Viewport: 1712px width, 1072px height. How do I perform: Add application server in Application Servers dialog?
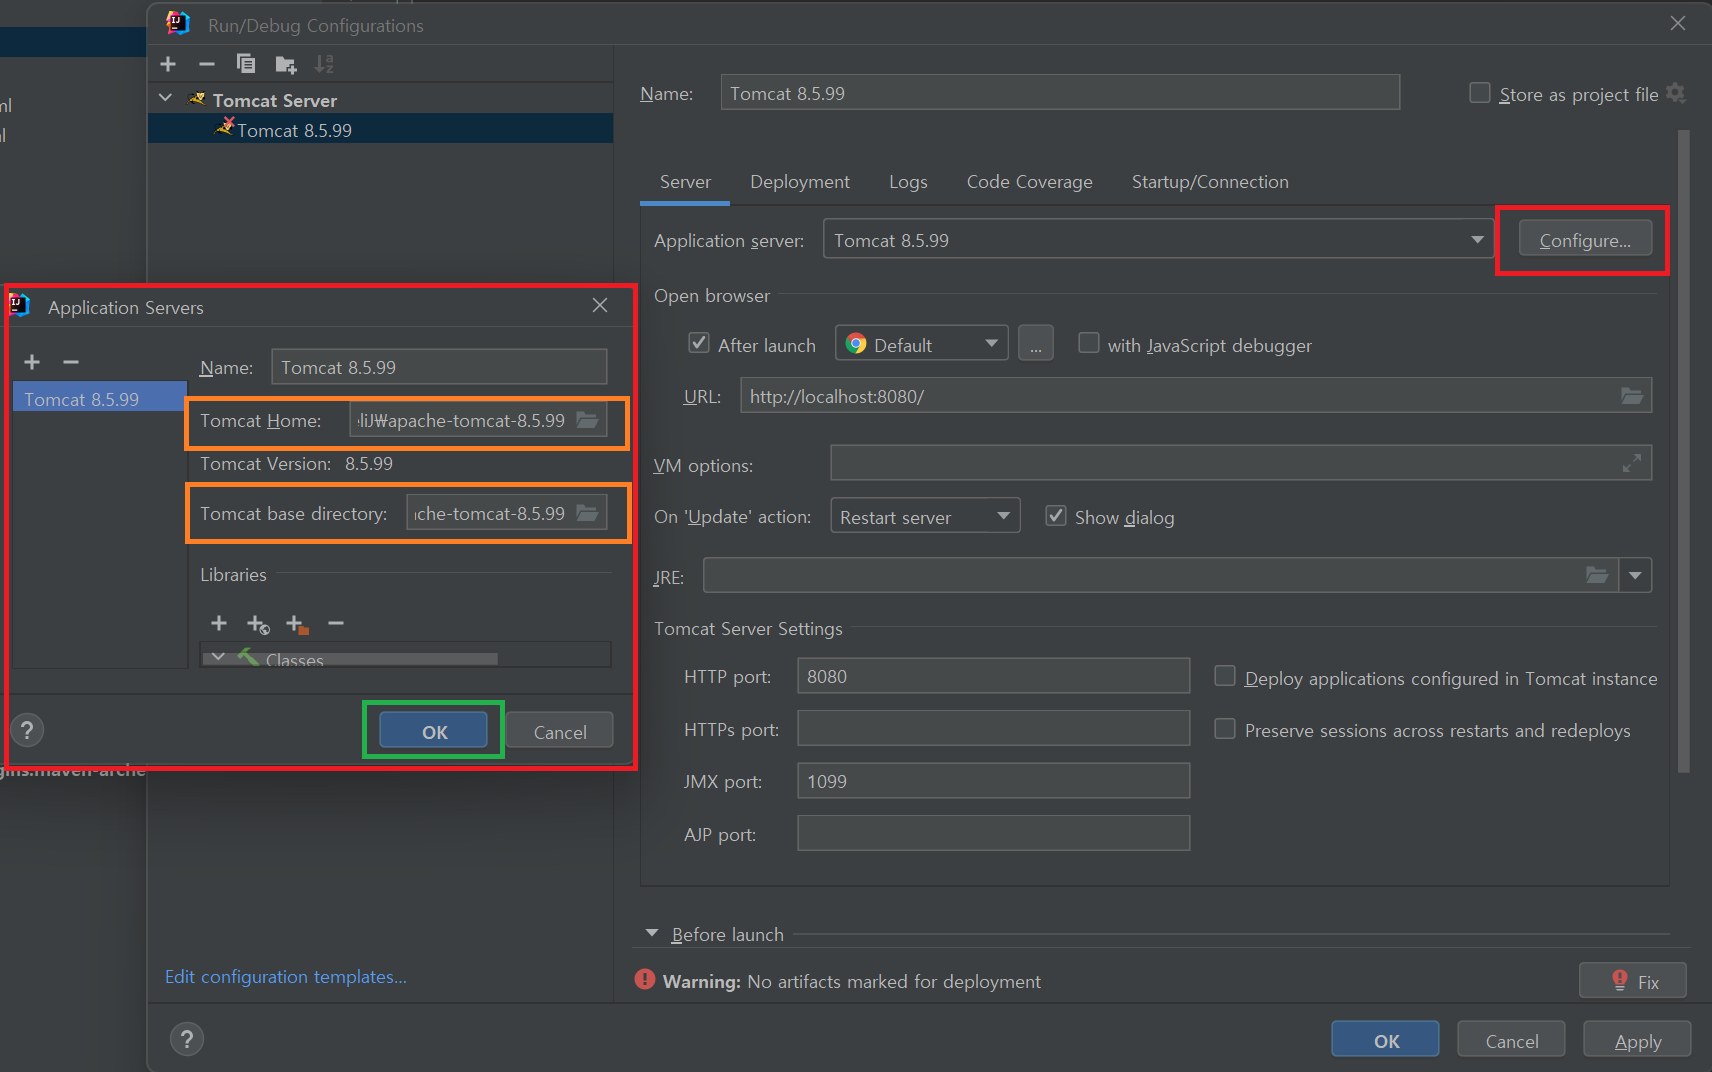click(x=32, y=362)
